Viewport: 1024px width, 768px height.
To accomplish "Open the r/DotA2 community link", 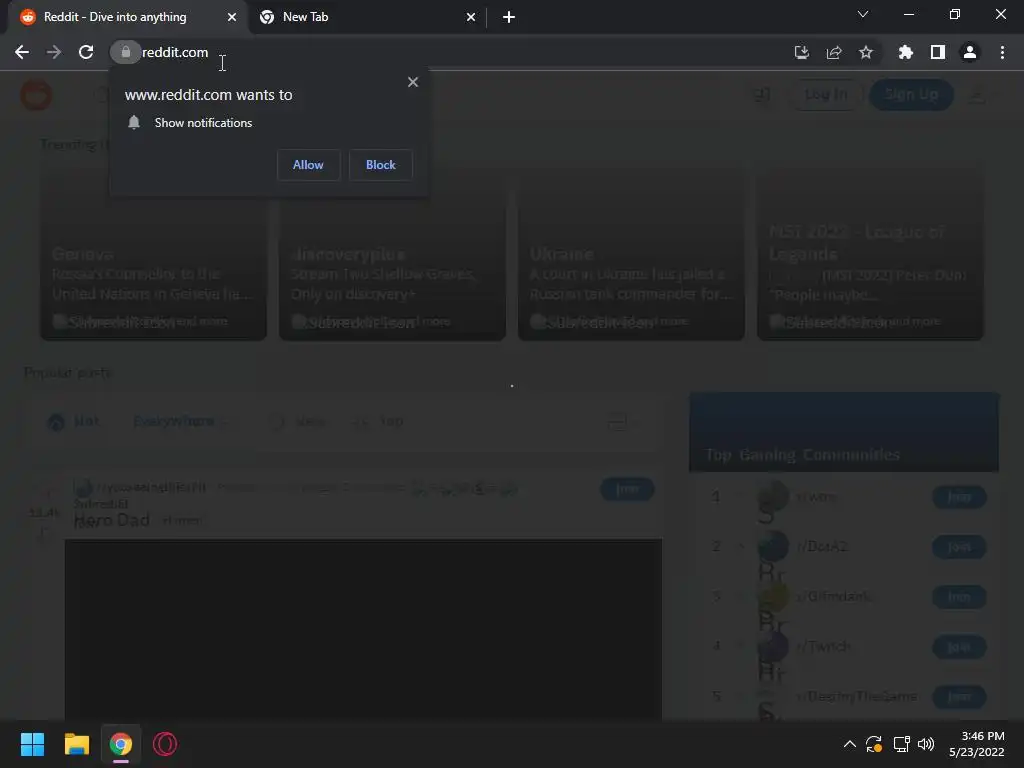I will [822, 547].
